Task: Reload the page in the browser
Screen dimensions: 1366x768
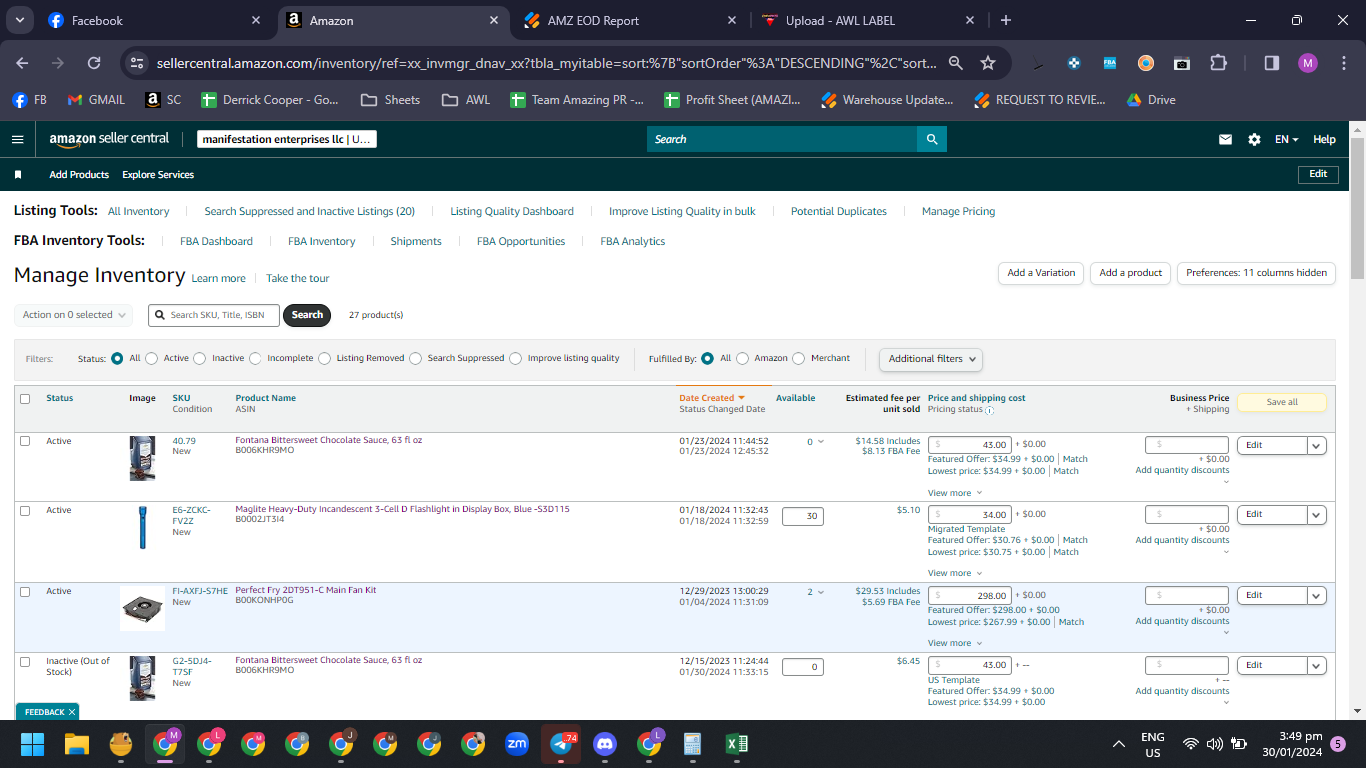Action: [x=94, y=63]
